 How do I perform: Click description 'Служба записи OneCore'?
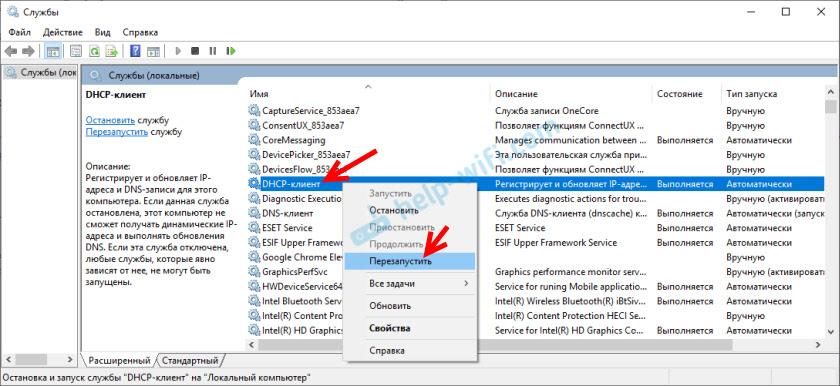coord(546,111)
